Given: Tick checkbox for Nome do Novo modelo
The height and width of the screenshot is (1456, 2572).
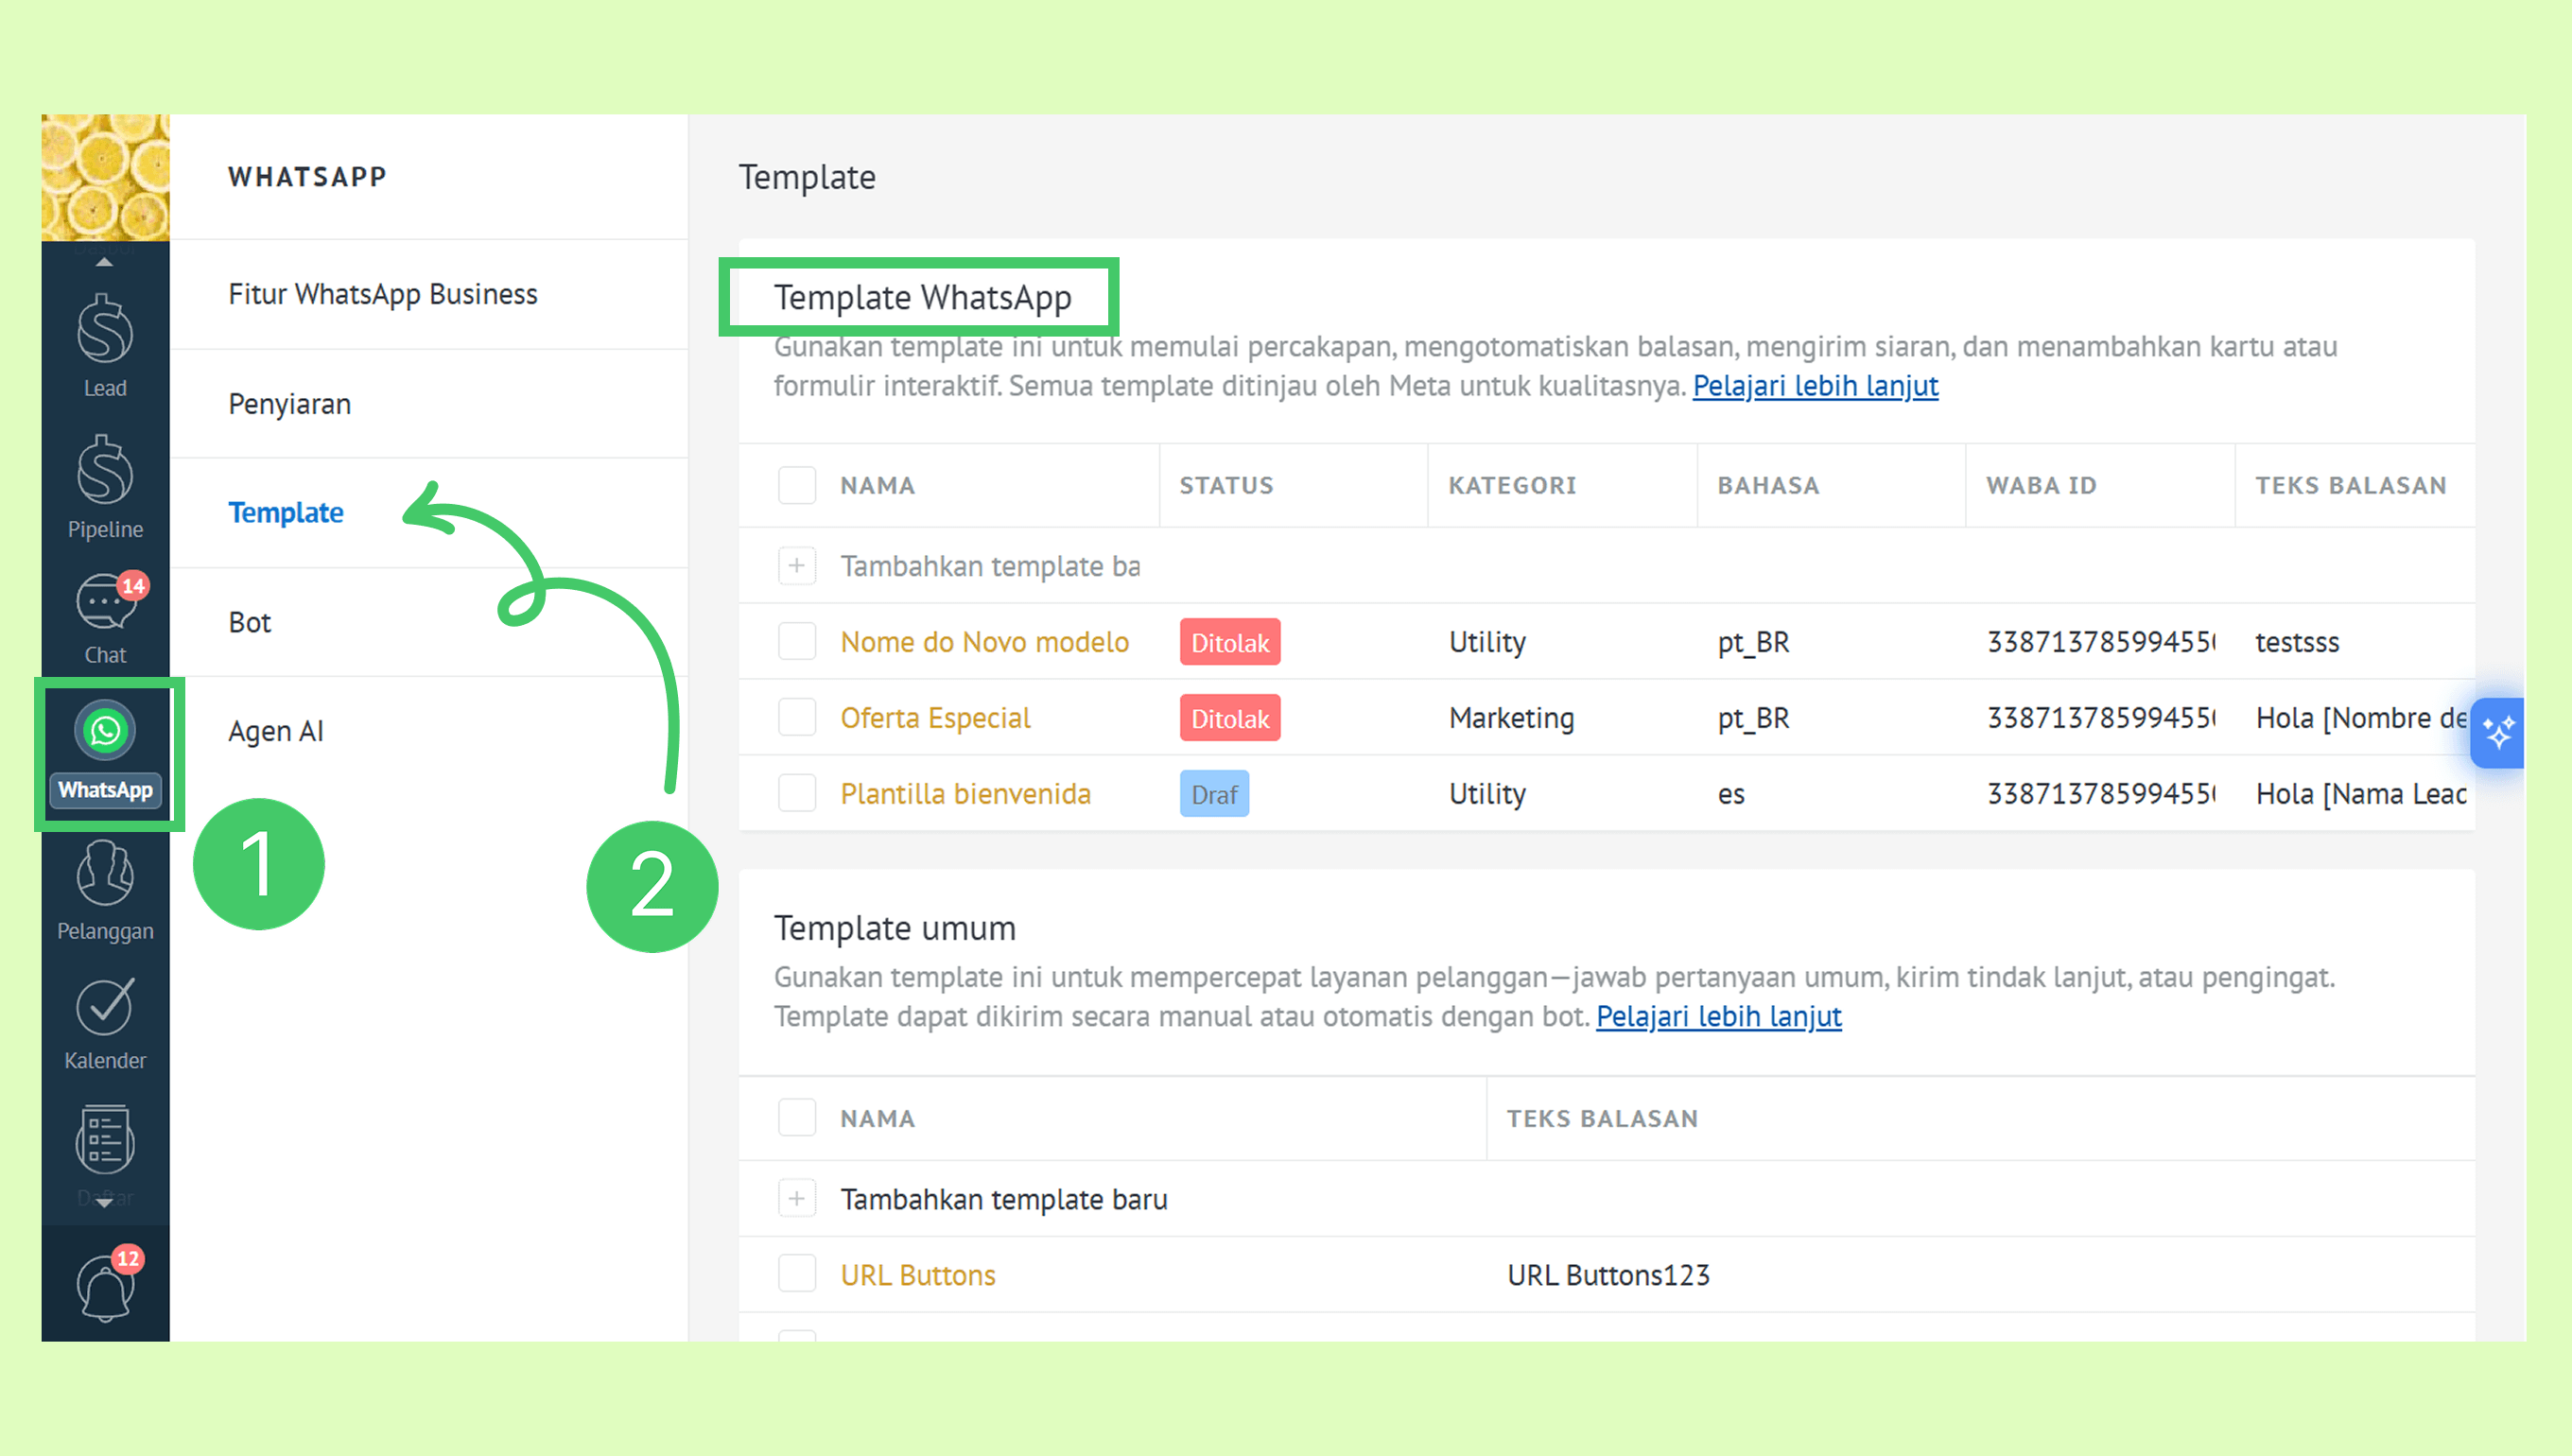Looking at the screenshot, I should 797,641.
